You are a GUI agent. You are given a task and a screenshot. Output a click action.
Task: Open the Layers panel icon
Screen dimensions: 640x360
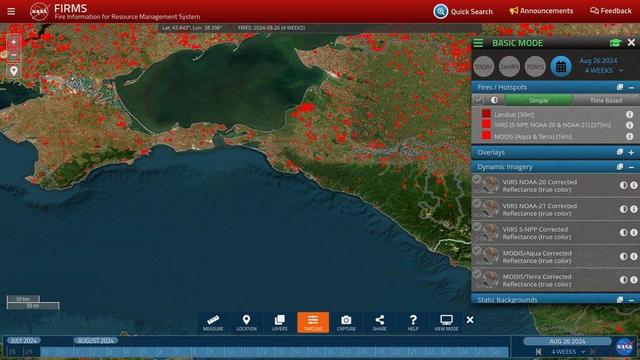click(x=280, y=322)
